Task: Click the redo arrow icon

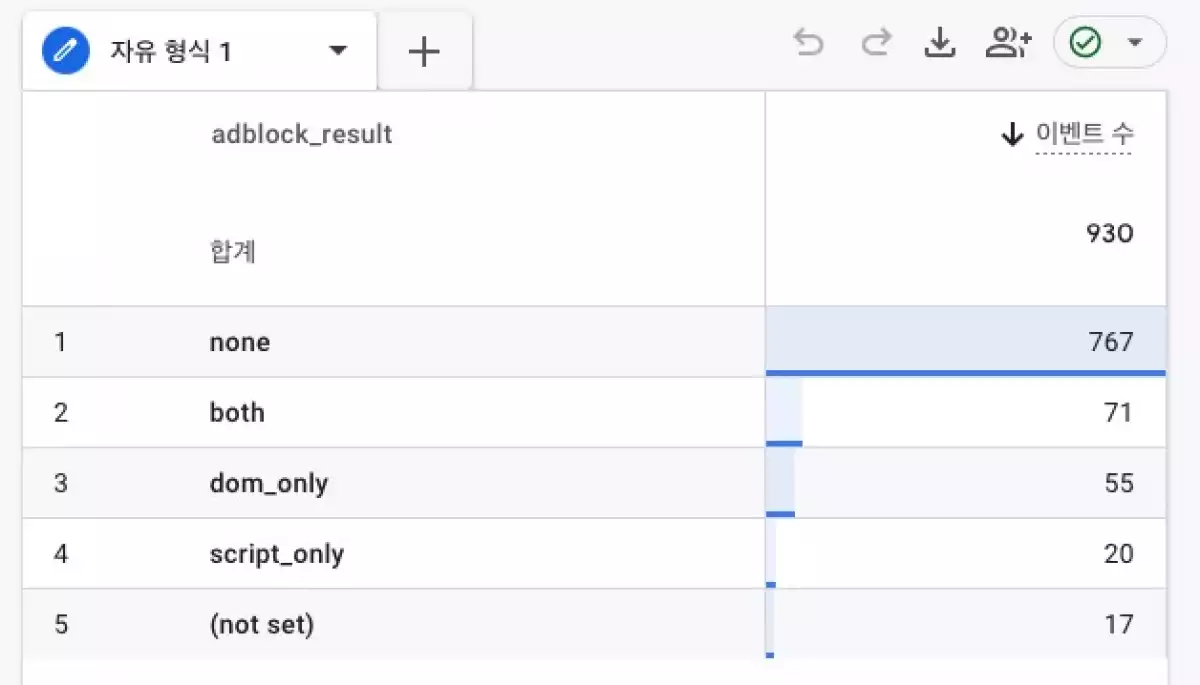Action: click(x=876, y=44)
